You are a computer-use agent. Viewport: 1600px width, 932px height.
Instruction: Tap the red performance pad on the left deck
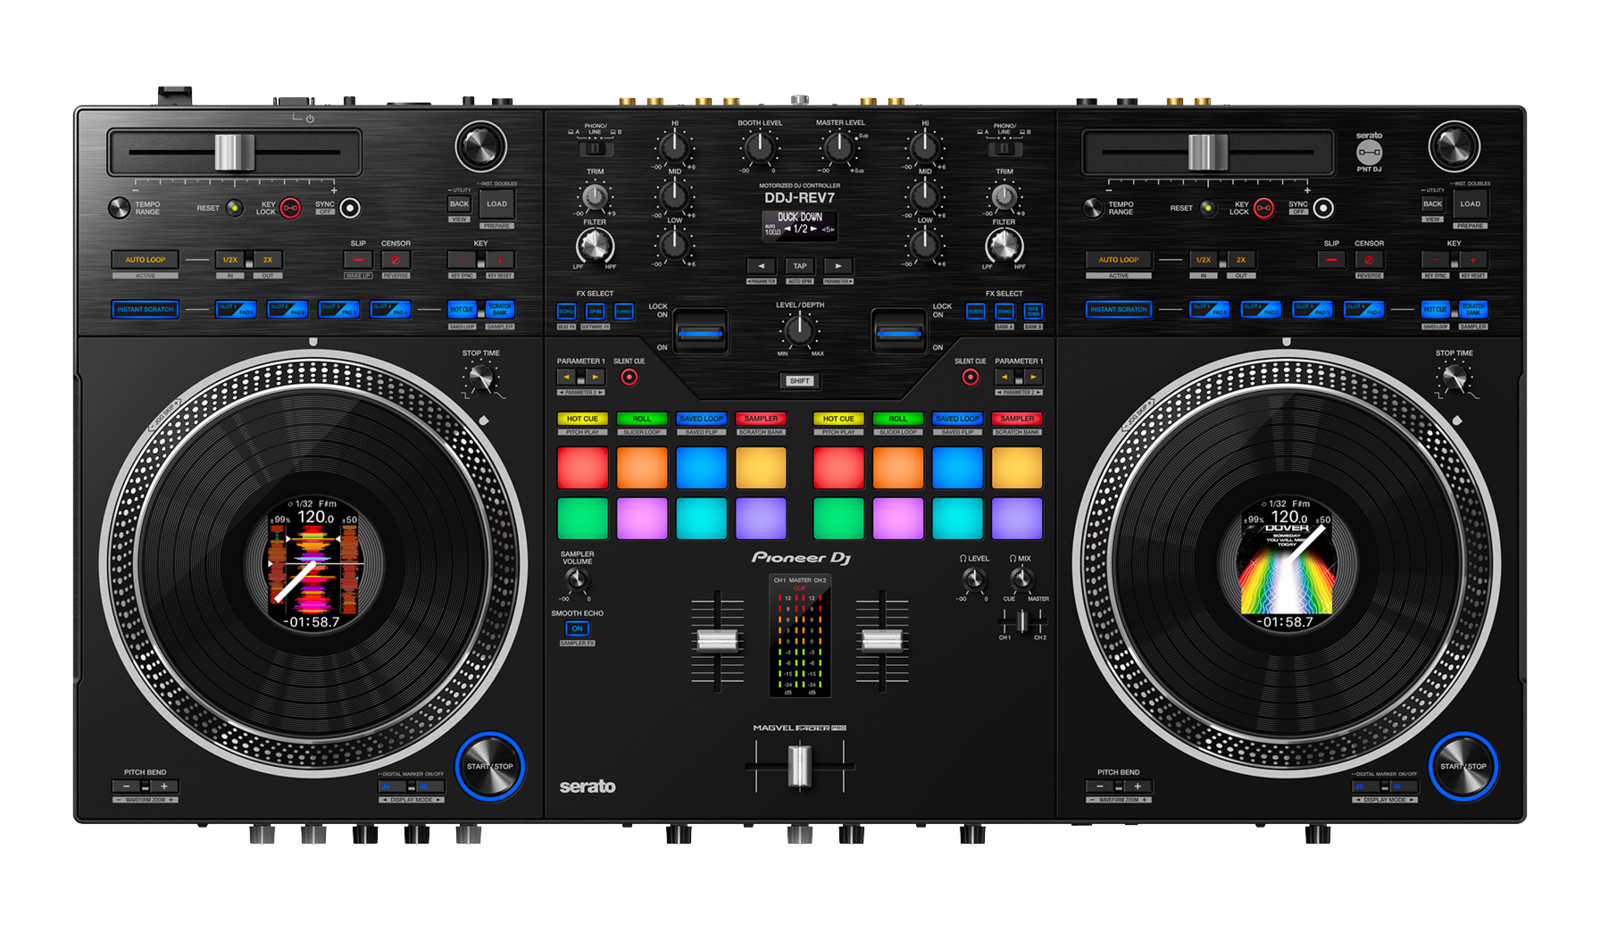pos(582,468)
